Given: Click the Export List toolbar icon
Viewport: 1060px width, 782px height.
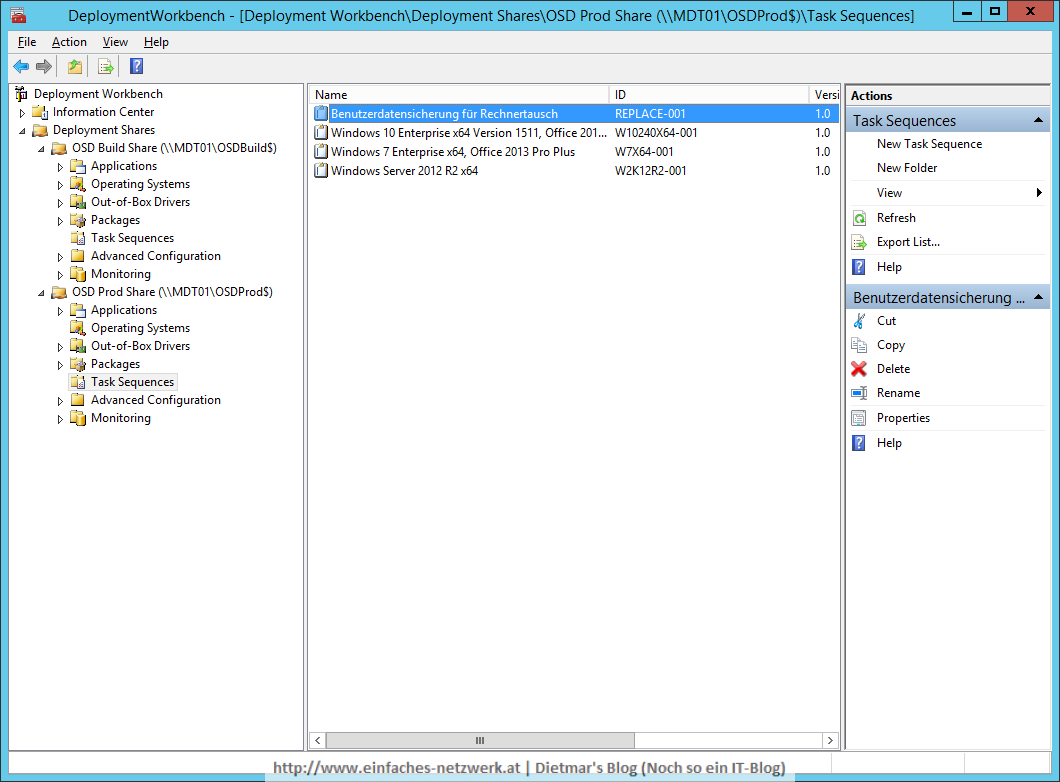Looking at the screenshot, I should tap(105, 66).
